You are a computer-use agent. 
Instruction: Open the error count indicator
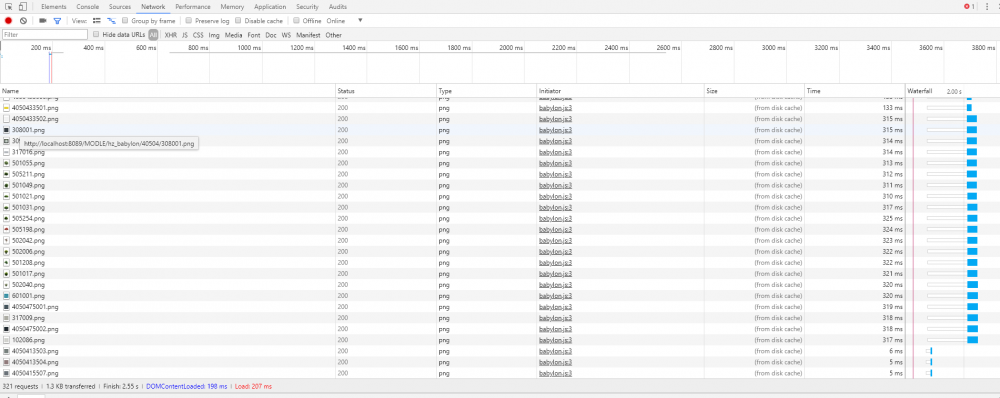pyautogui.click(x=969, y=6)
